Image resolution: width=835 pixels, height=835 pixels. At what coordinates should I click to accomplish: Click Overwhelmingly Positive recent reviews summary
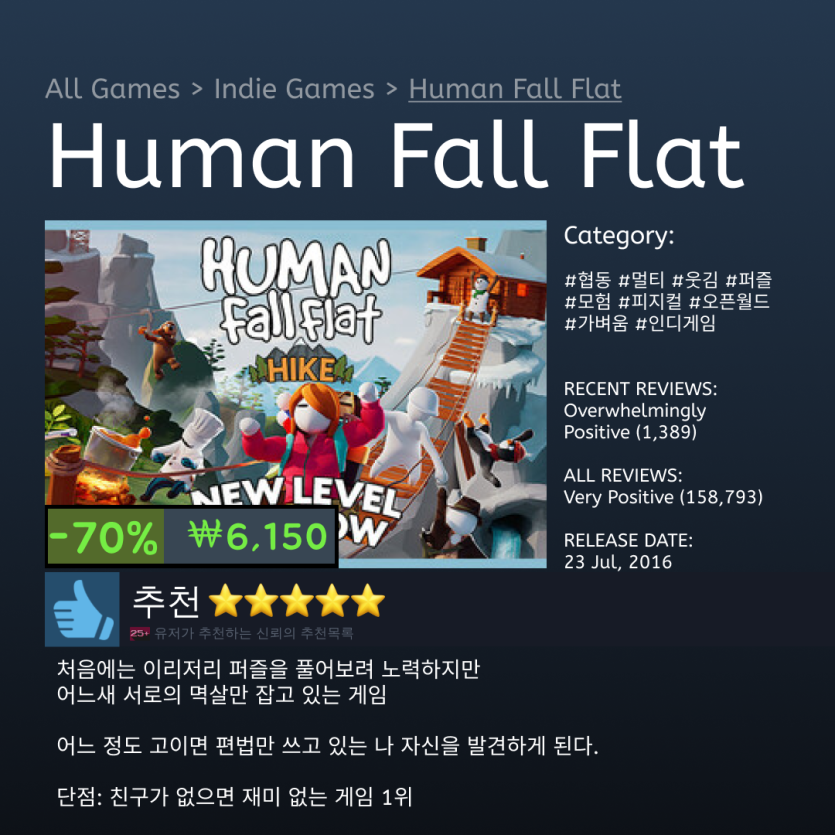pos(635,421)
